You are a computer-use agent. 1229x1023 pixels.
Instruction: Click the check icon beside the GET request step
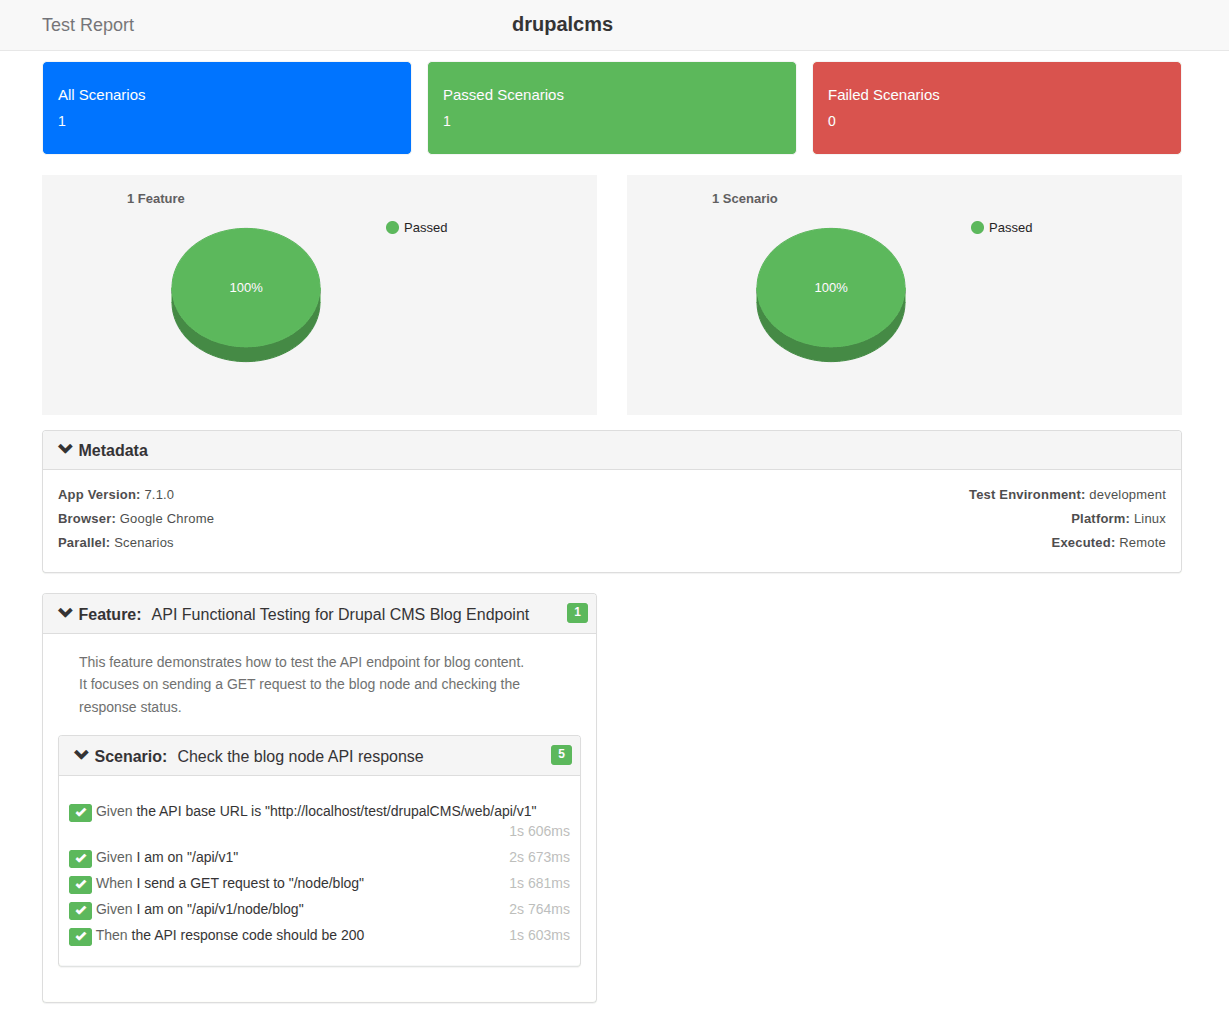coord(80,884)
